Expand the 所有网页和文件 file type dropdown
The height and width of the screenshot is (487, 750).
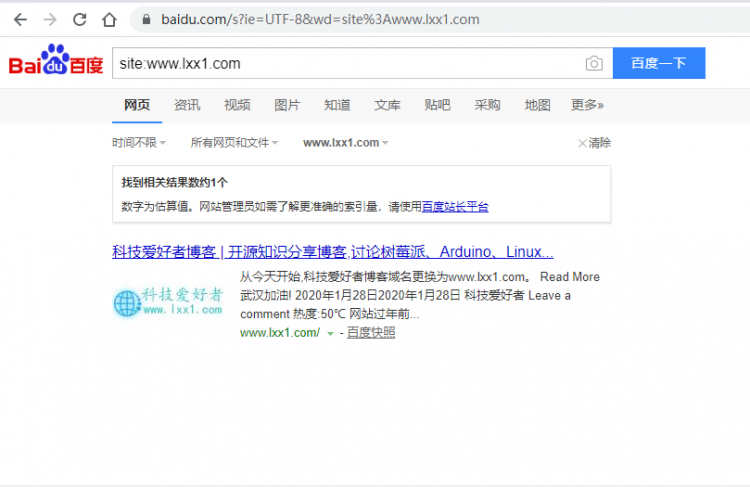click(234, 143)
